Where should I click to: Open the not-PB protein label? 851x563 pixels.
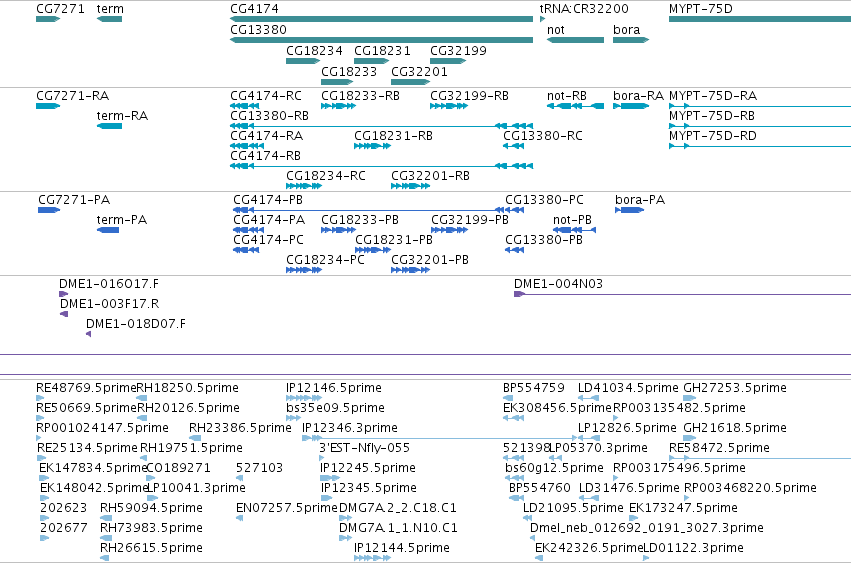pyautogui.click(x=573, y=220)
